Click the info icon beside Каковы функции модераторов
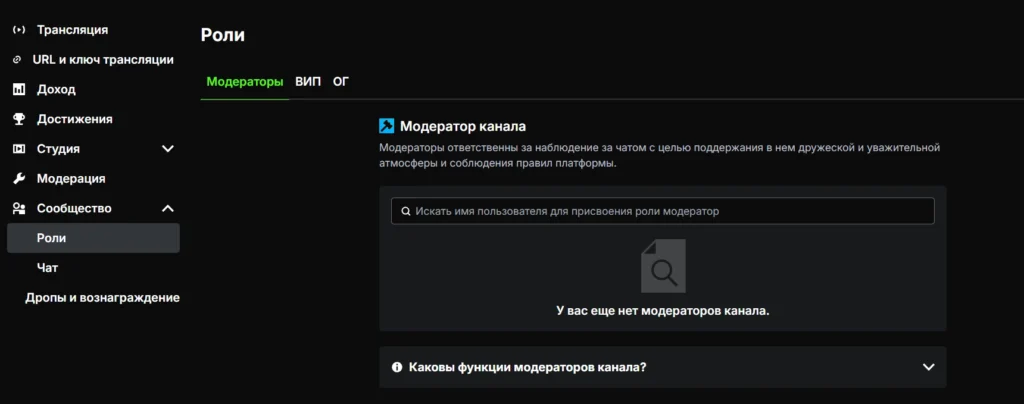 [x=396, y=367]
